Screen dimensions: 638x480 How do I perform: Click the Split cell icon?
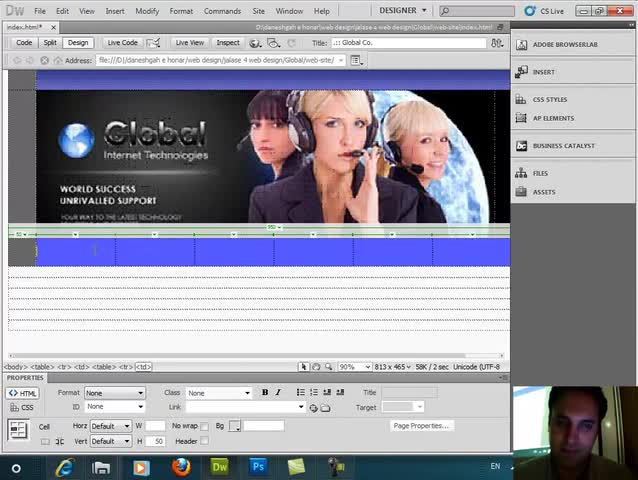pyautogui.click(x=59, y=442)
